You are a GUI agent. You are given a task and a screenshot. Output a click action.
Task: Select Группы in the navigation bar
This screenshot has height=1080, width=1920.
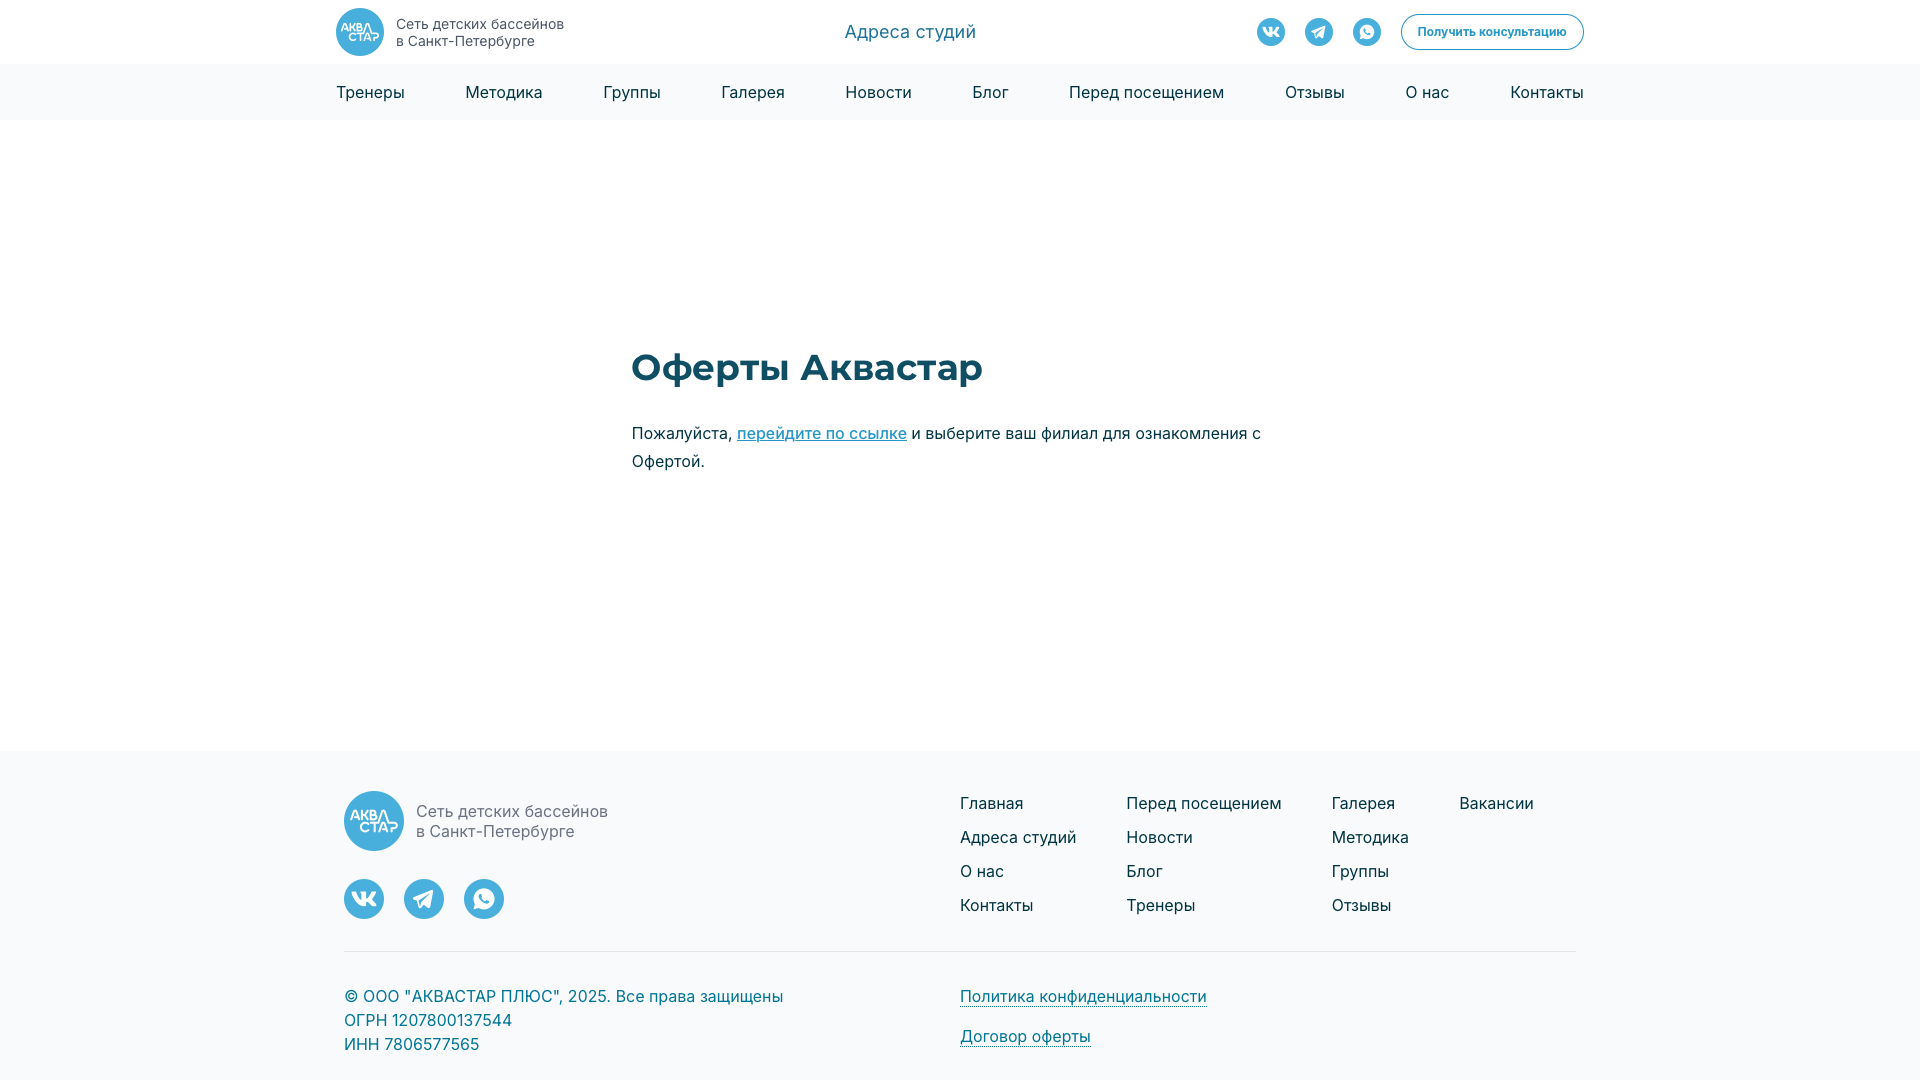point(632,92)
